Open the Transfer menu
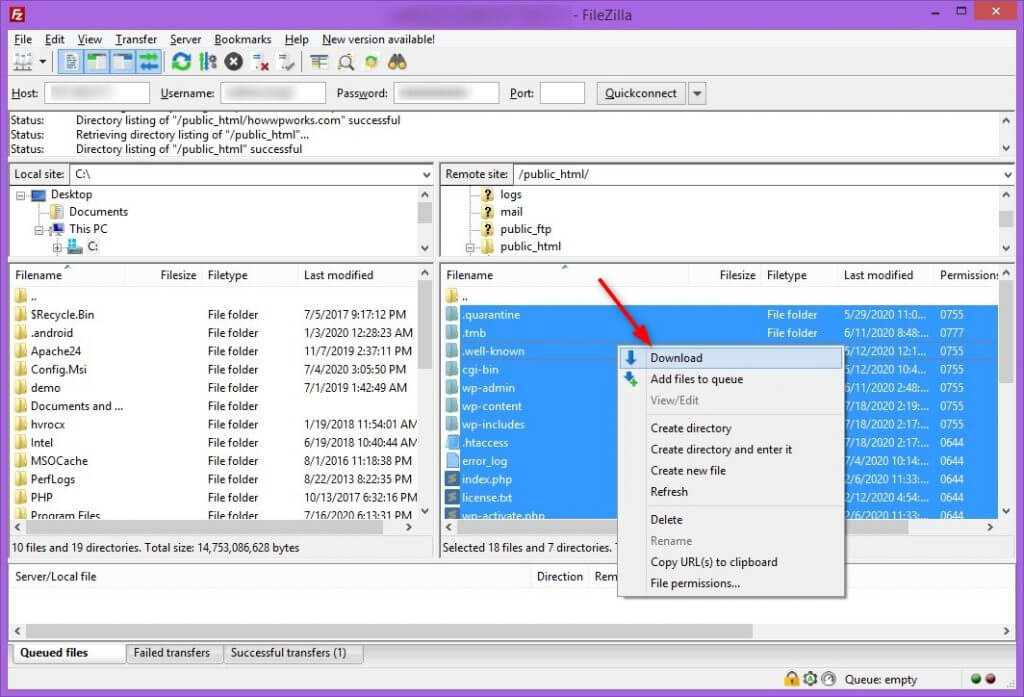The image size is (1024, 697). coord(136,39)
